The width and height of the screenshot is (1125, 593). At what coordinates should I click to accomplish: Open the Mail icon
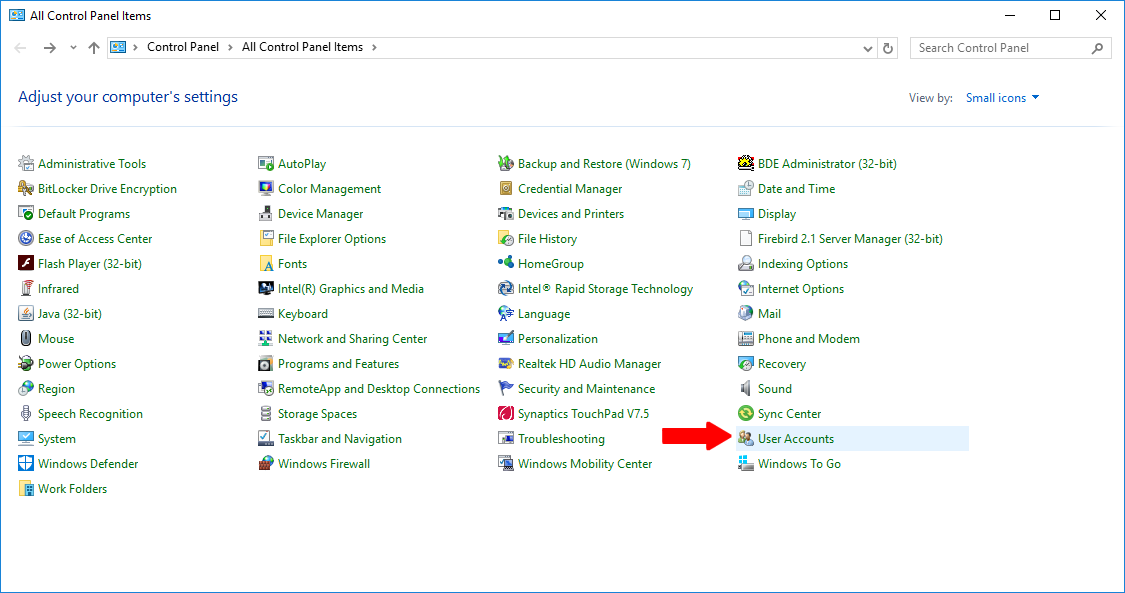click(x=746, y=314)
